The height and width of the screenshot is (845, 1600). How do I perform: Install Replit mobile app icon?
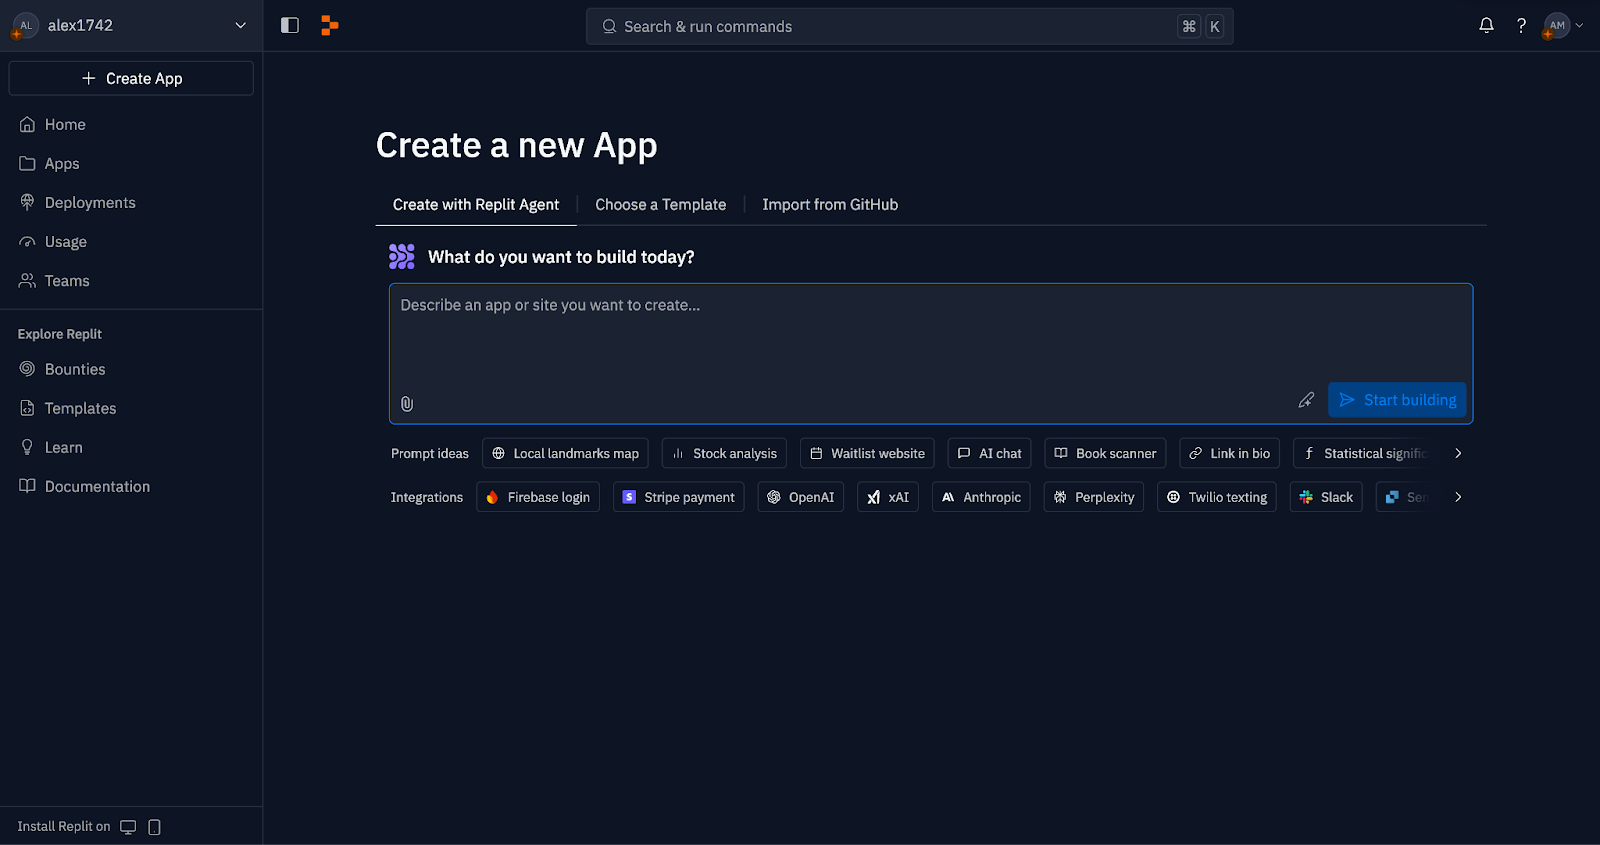154,827
